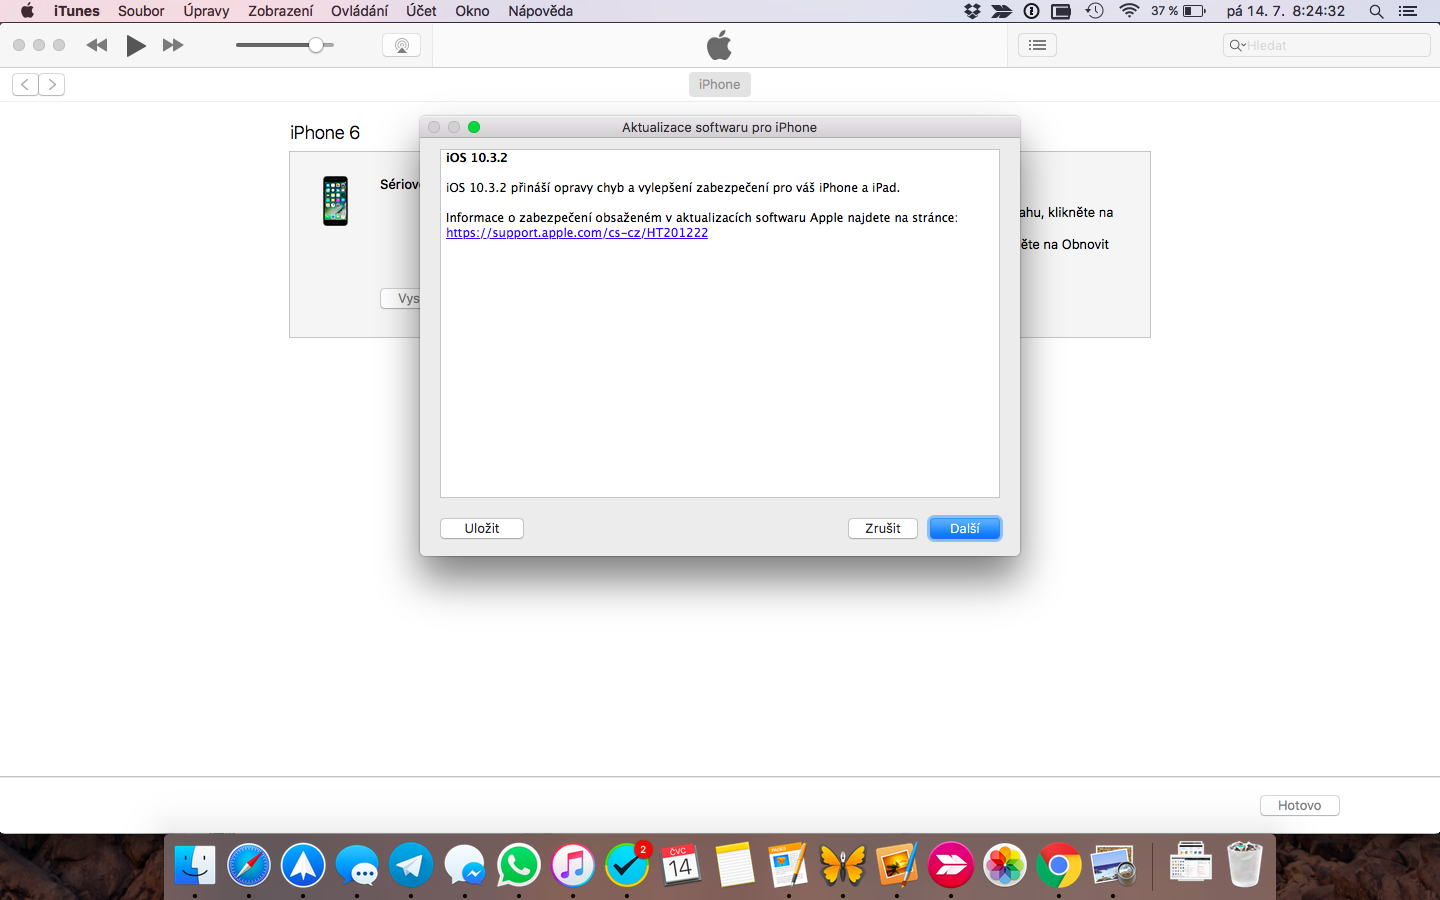
Task: Open WhatsApp from the Dock
Action: point(519,864)
